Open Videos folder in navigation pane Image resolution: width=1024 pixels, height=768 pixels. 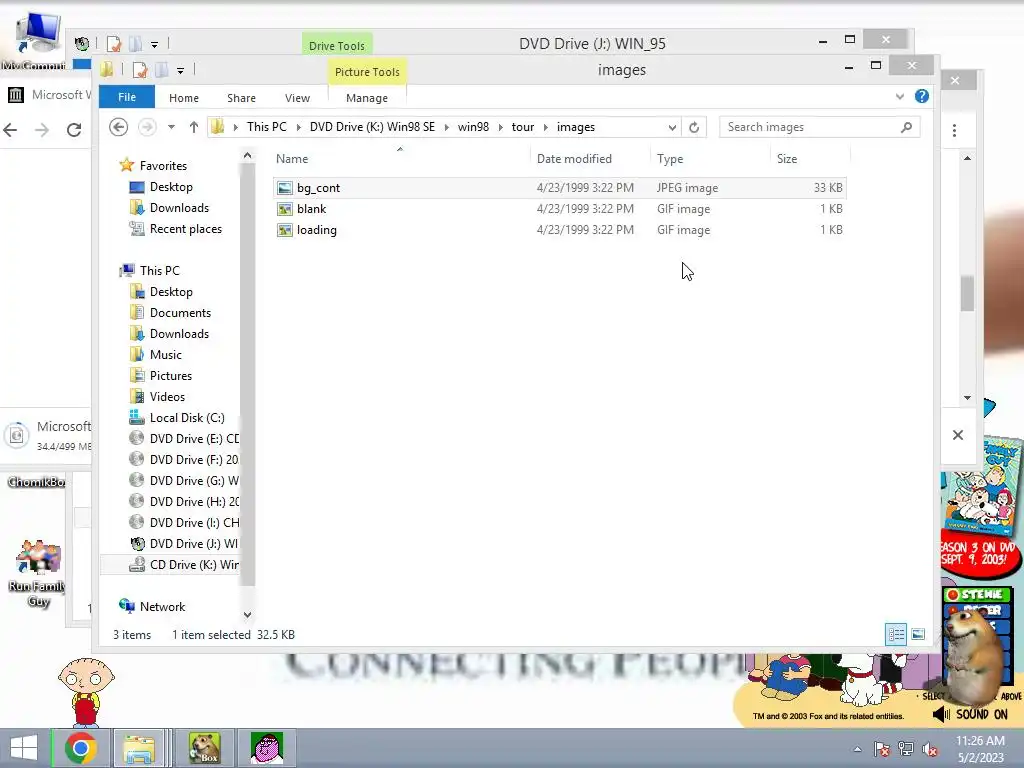click(167, 396)
